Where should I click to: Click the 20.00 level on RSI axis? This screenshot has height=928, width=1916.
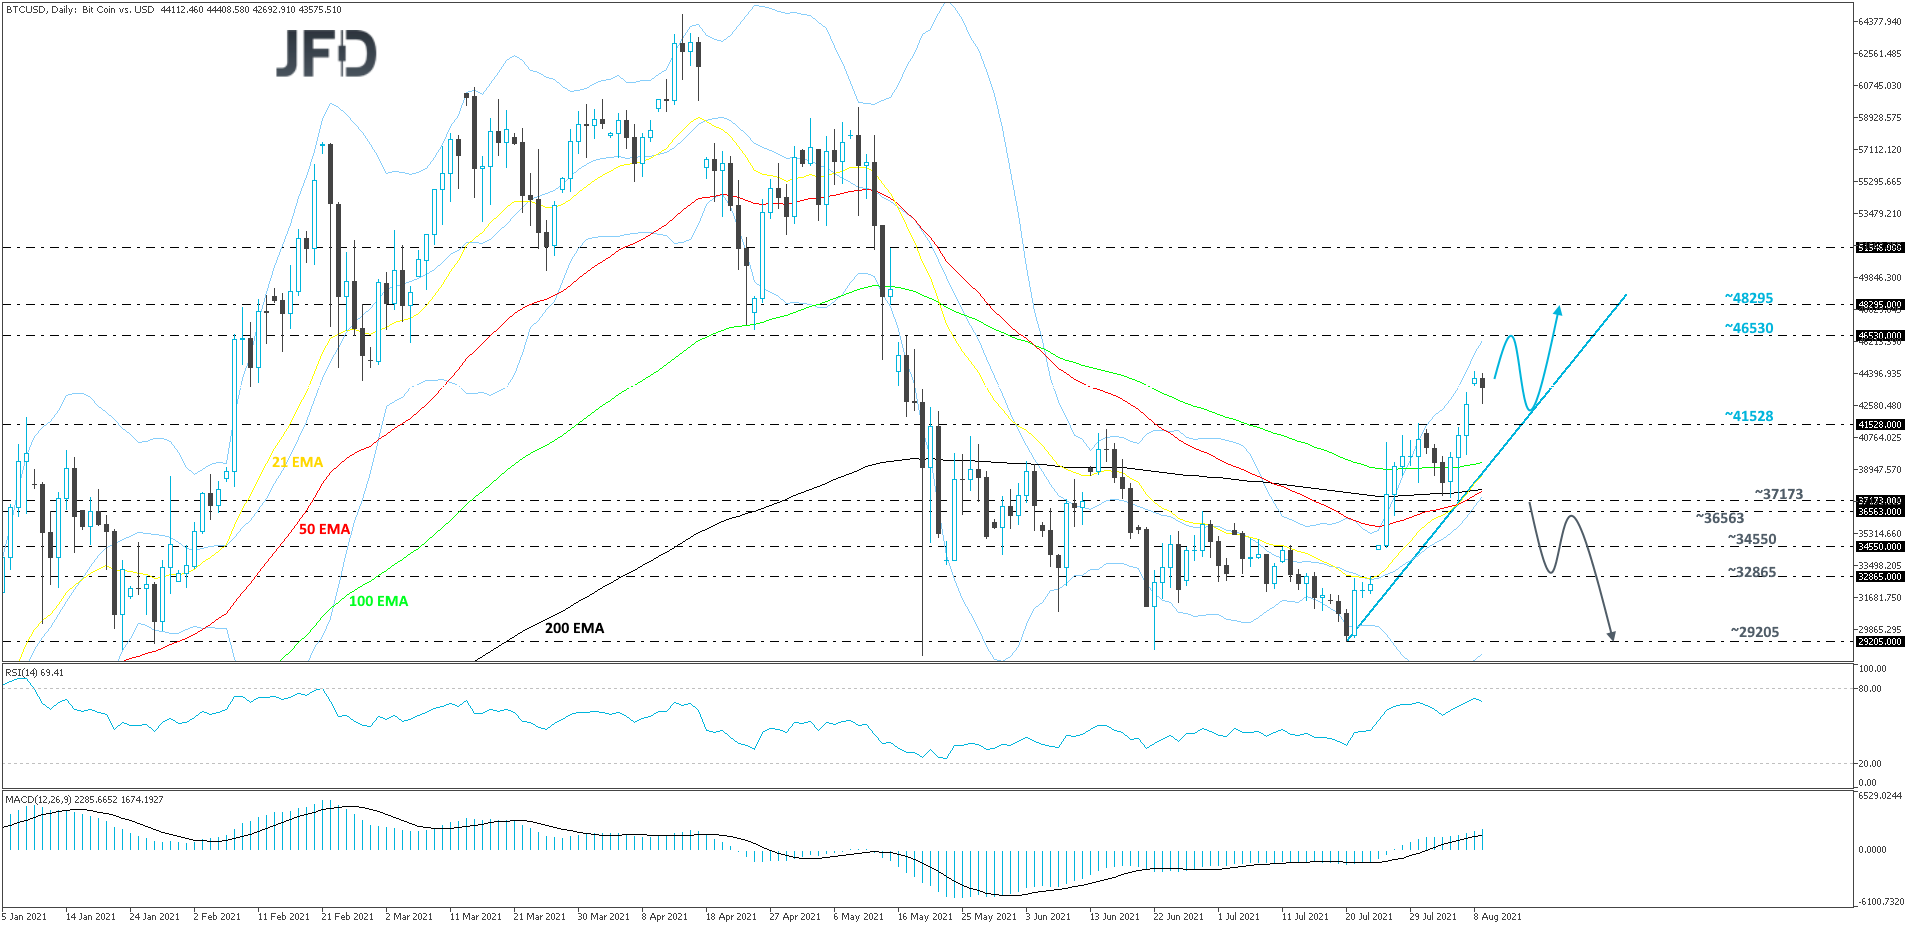coord(1869,764)
